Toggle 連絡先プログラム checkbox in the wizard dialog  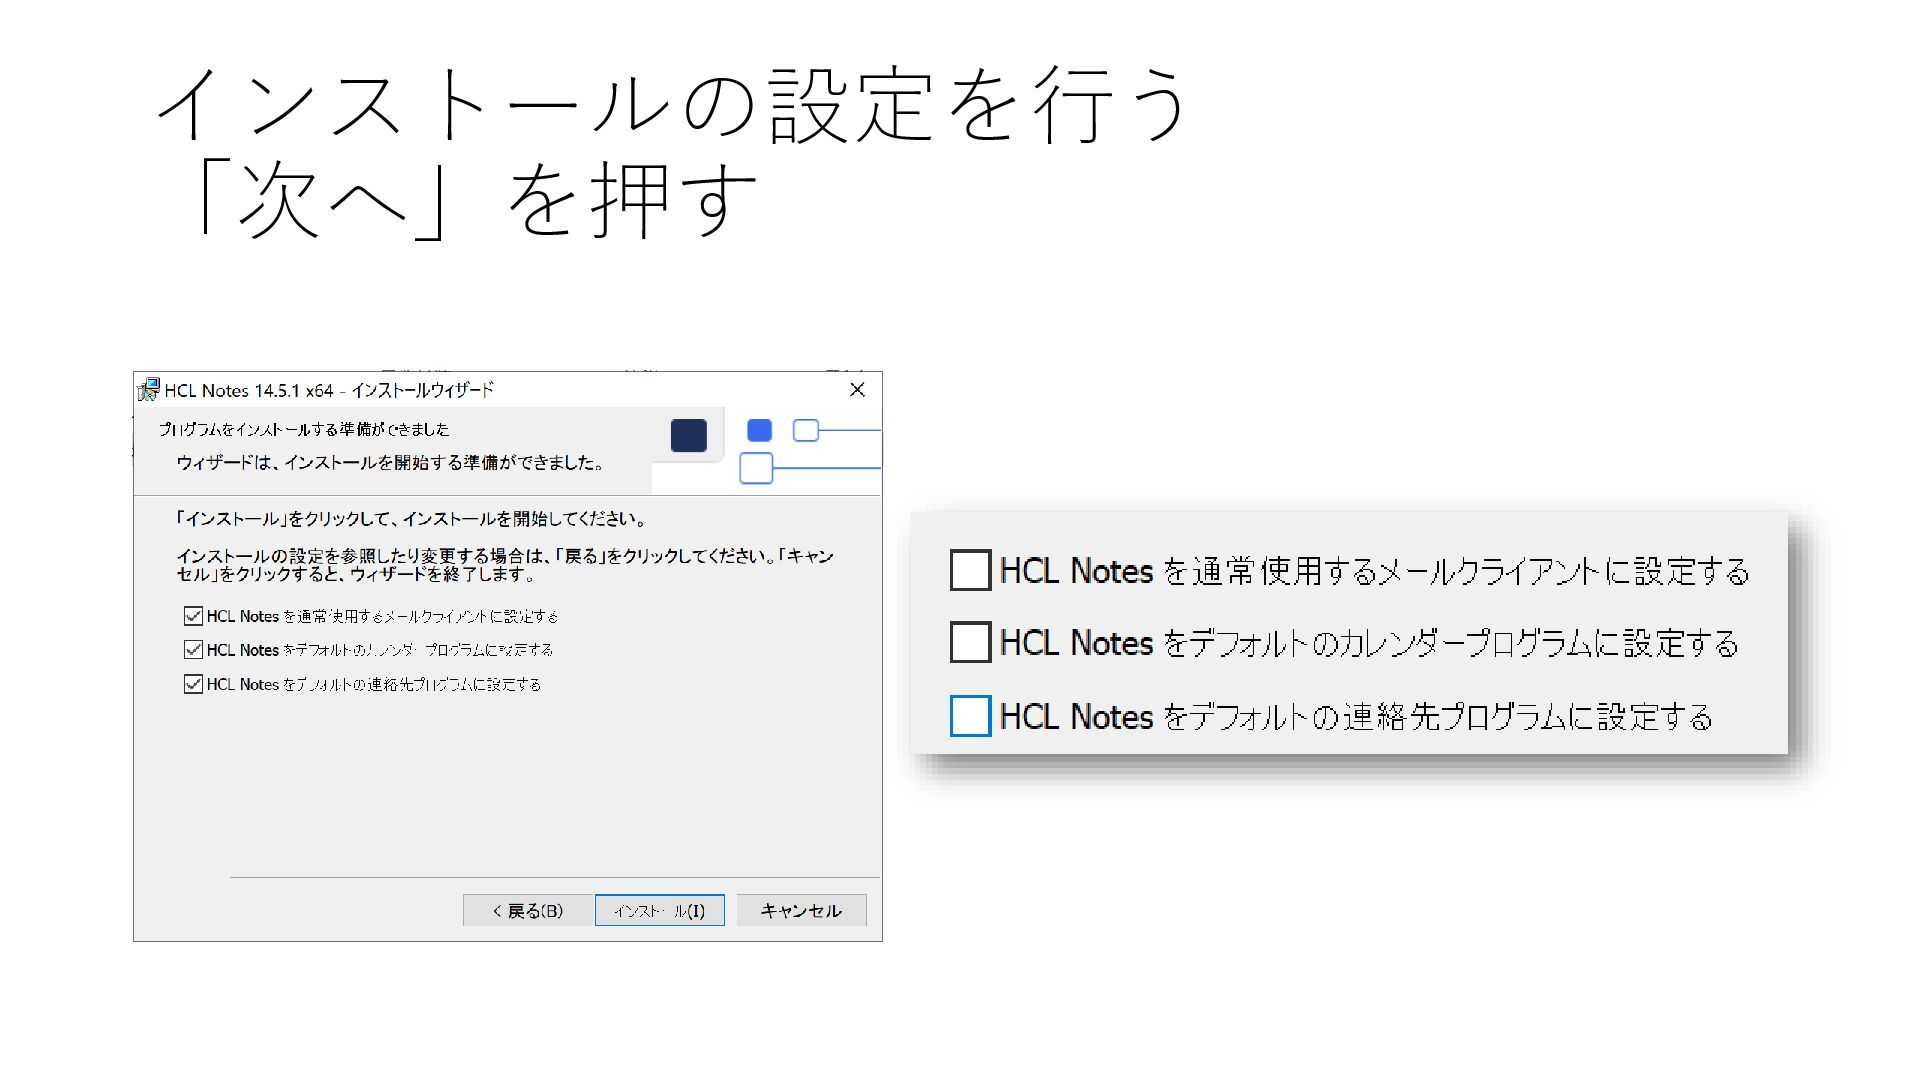[193, 684]
